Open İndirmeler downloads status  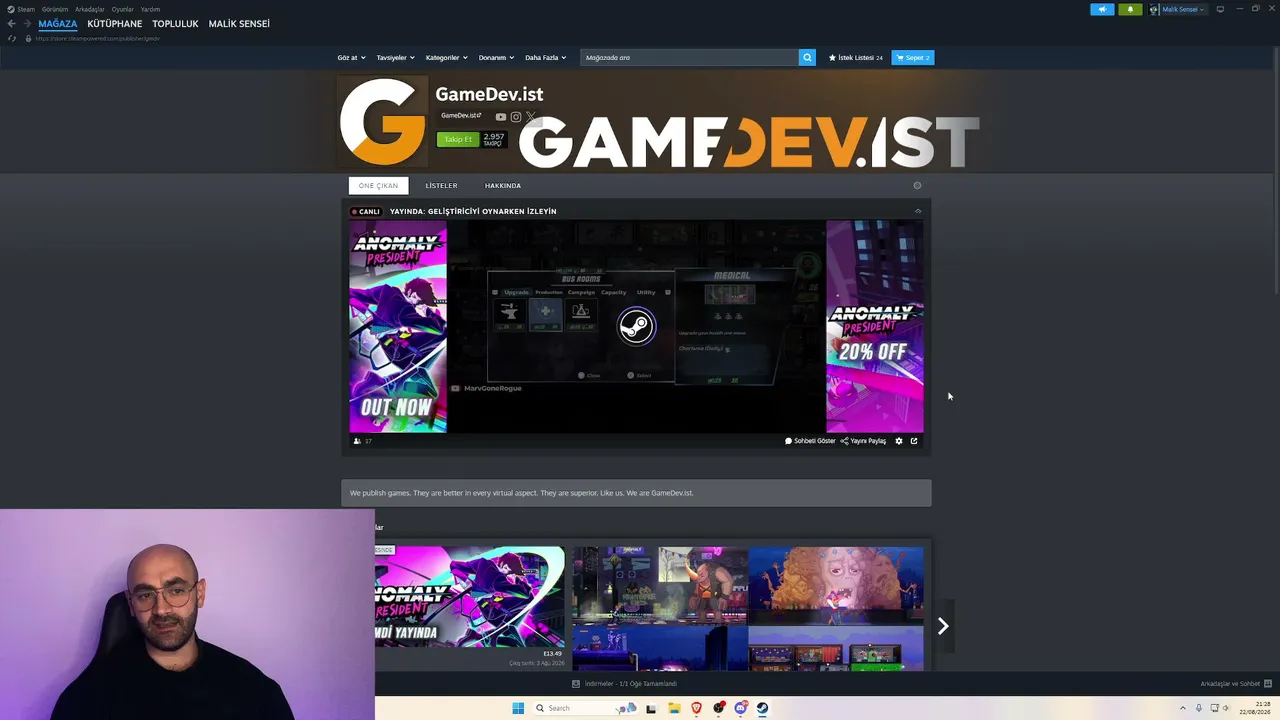pyautogui.click(x=630, y=684)
